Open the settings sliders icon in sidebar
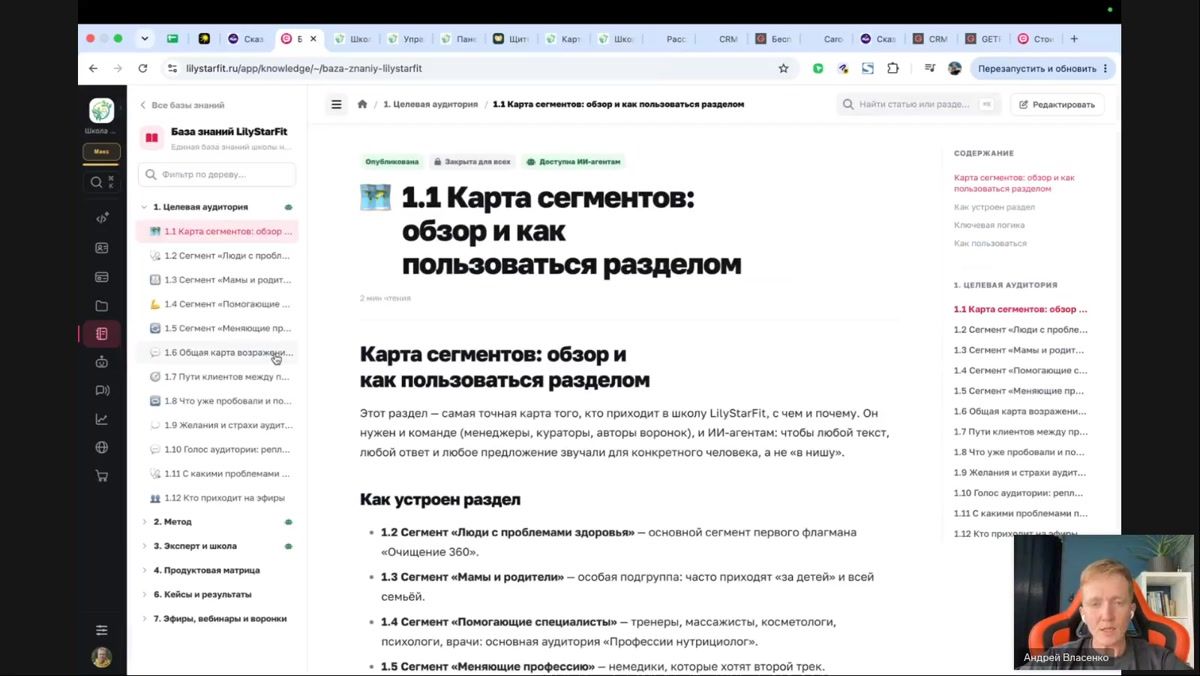This screenshot has height=676, width=1200. tap(101, 630)
